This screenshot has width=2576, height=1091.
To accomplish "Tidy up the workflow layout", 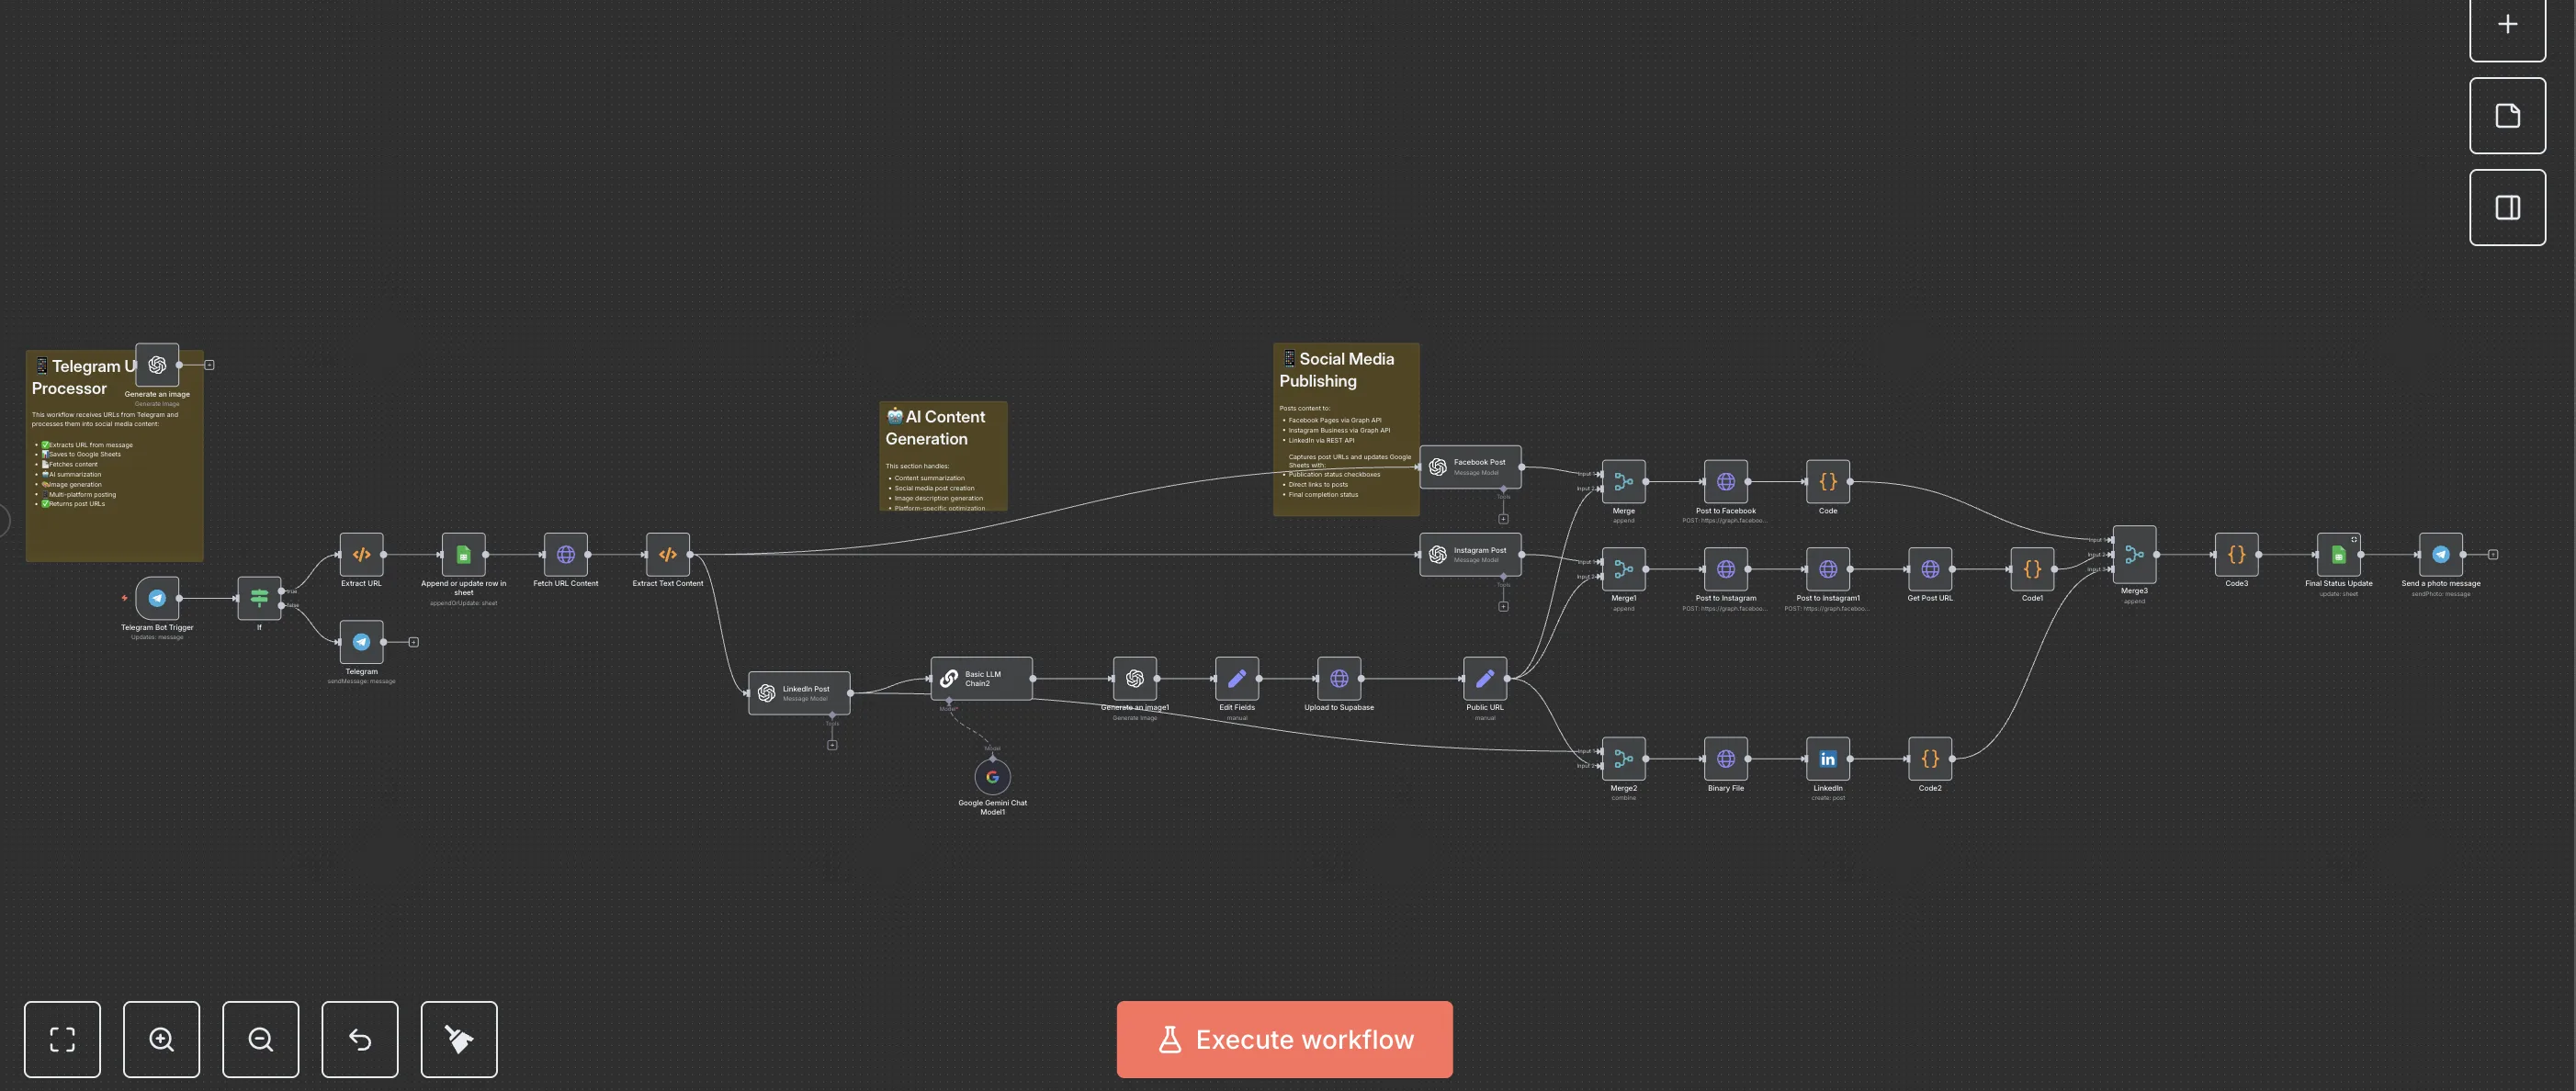I will tap(459, 1039).
